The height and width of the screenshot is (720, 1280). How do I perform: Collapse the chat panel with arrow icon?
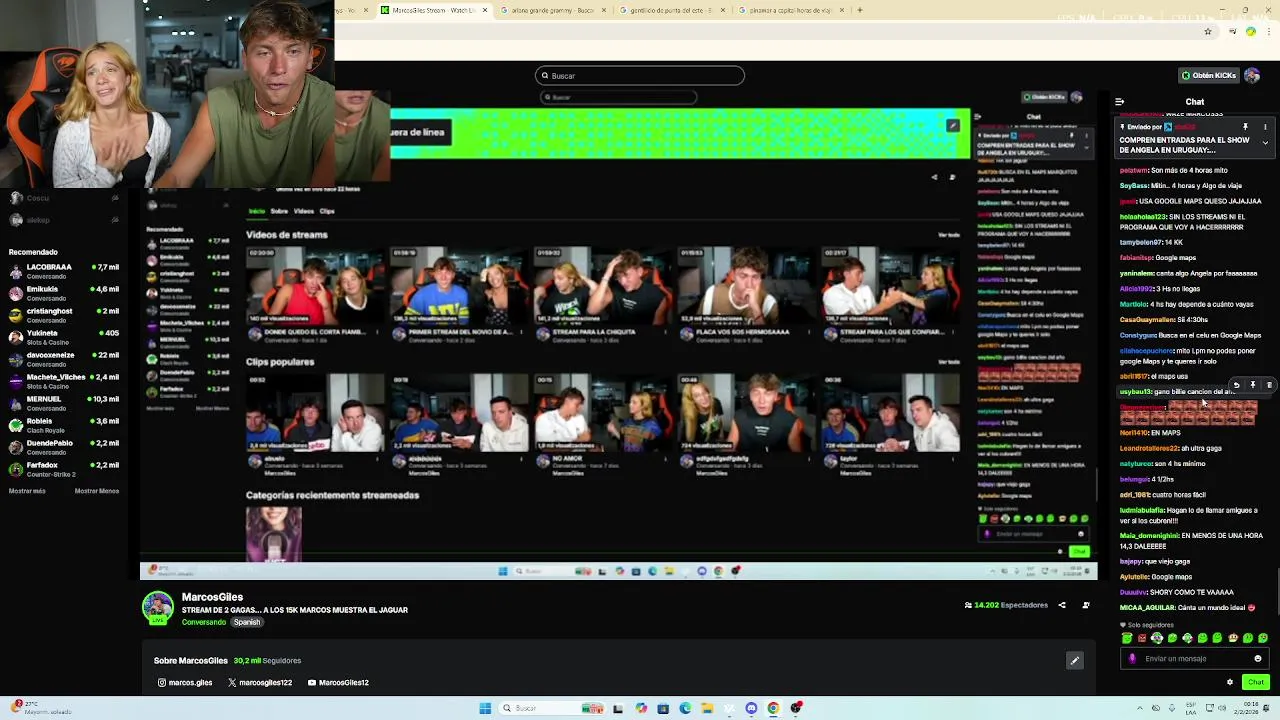point(1119,102)
